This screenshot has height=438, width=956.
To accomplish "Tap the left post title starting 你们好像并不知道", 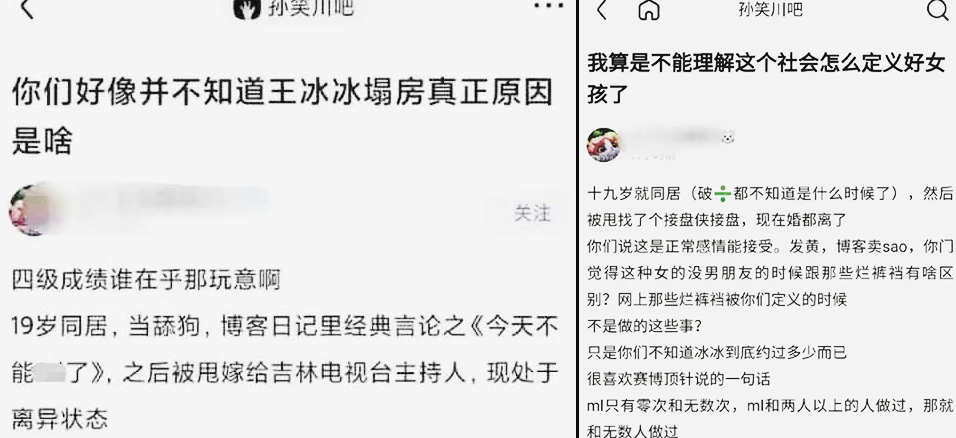I will coord(282,117).
